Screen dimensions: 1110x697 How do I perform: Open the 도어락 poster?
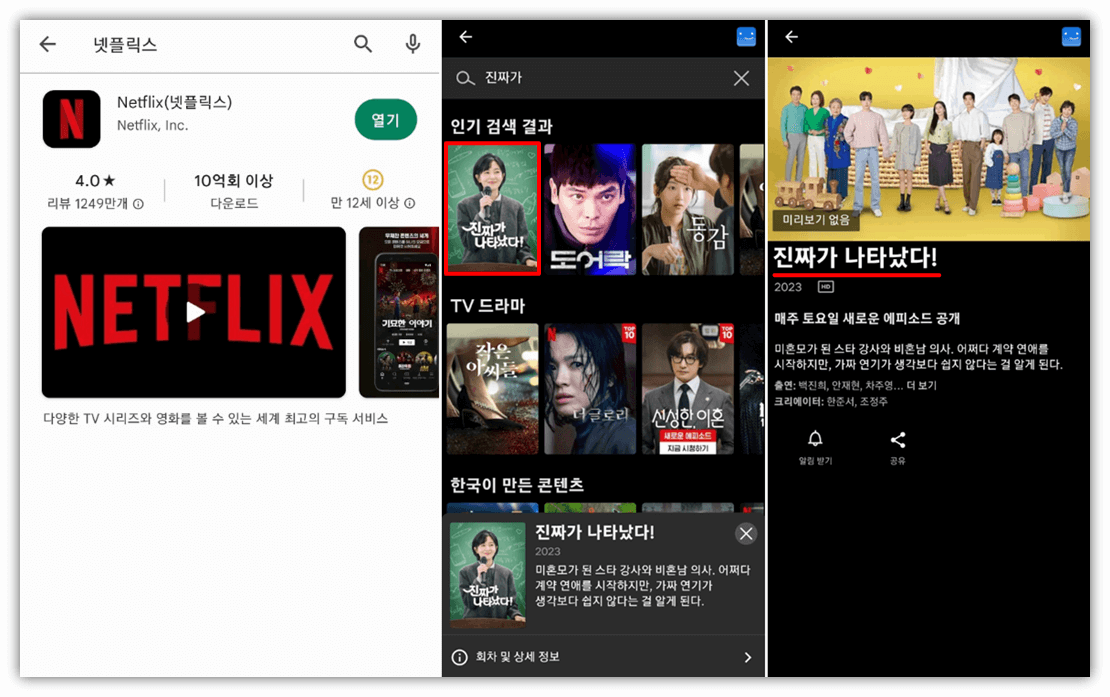(590, 209)
